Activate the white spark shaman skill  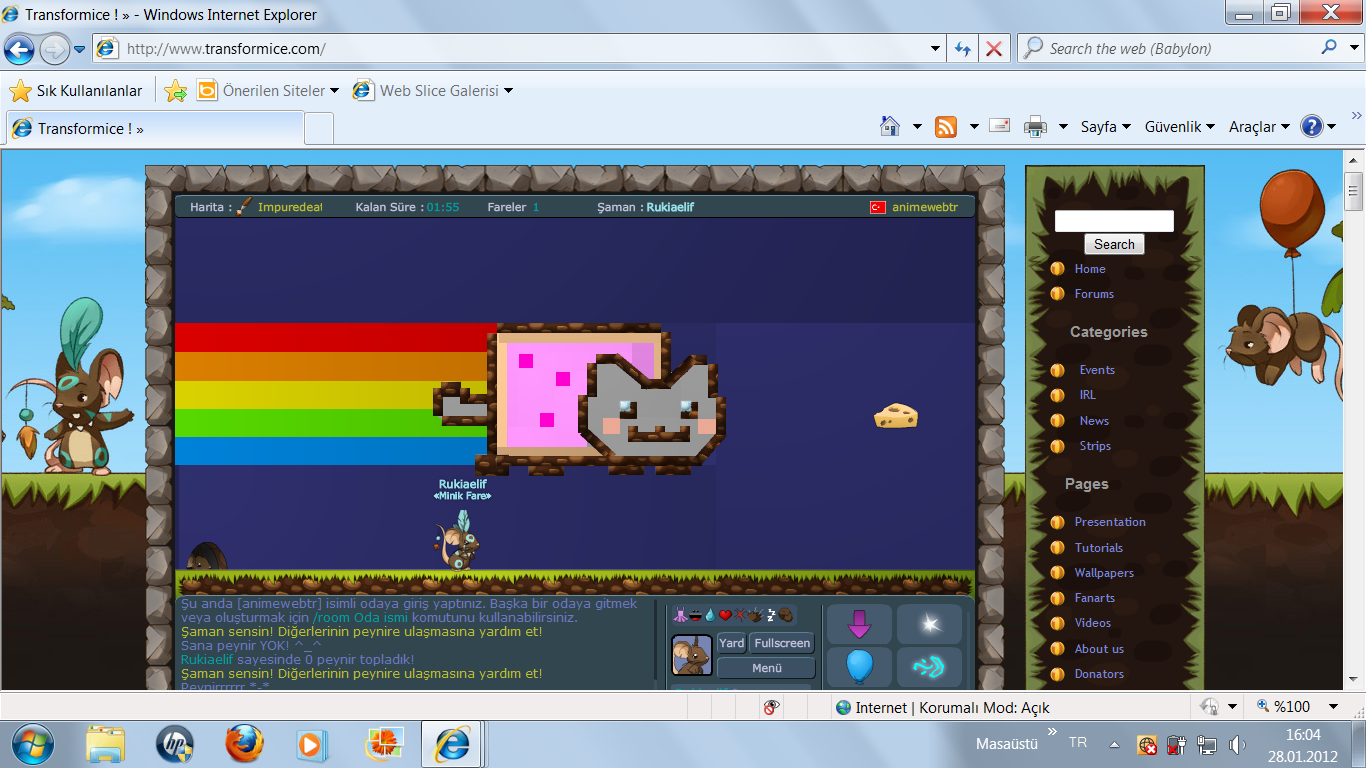coord(930,624)
